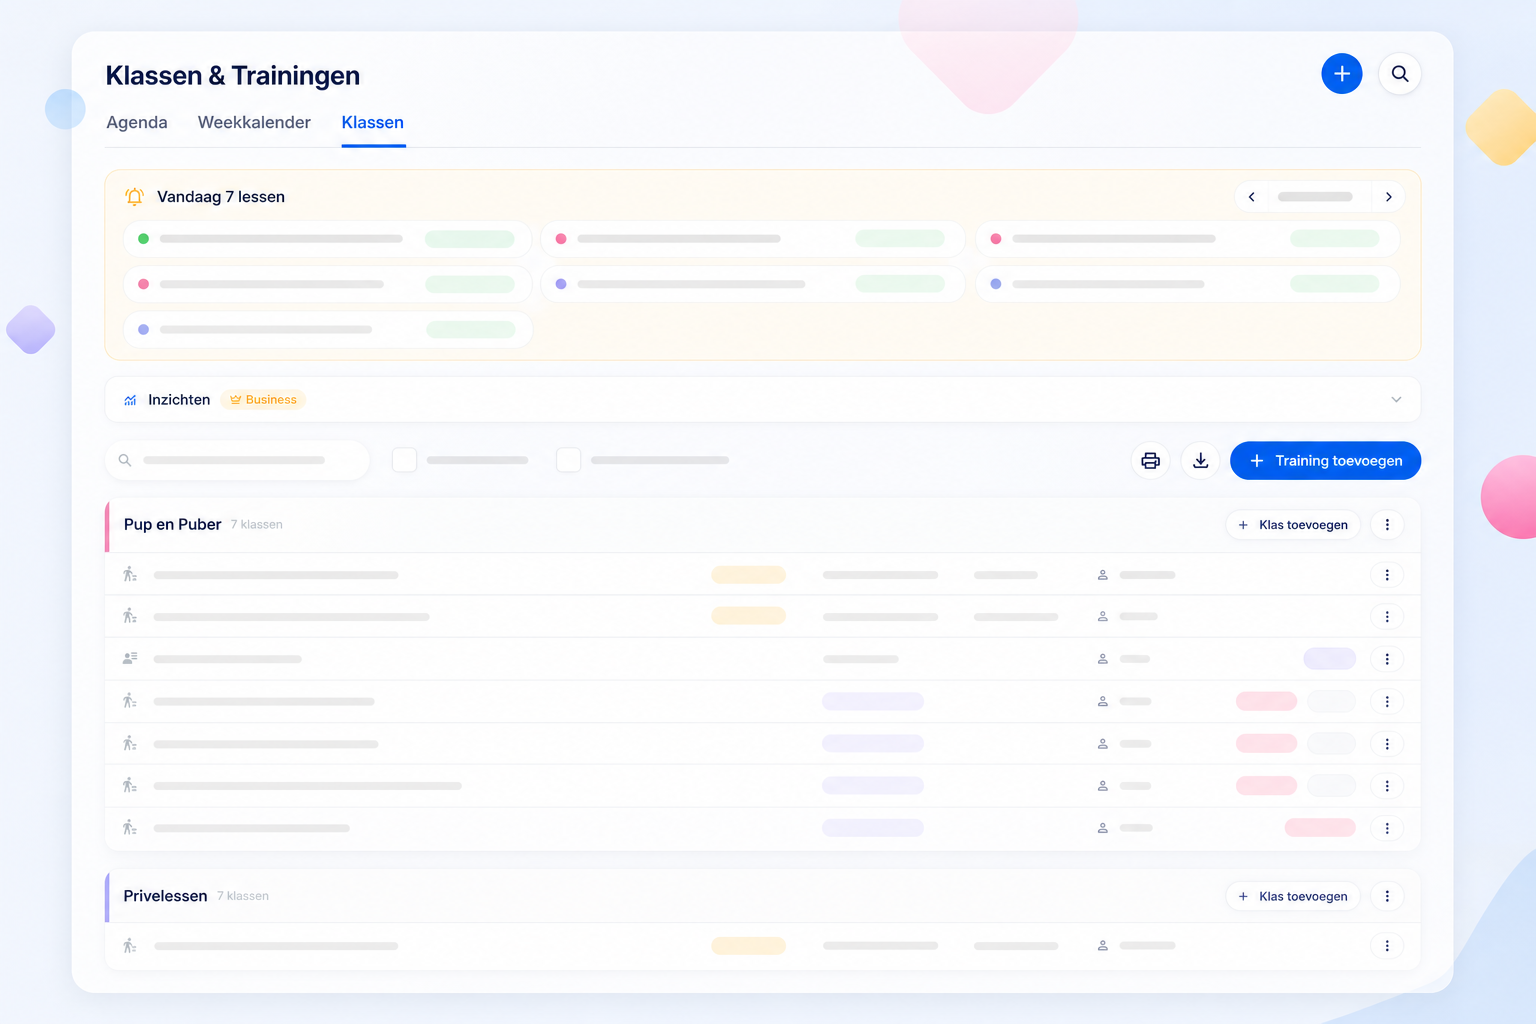
Task: Click the Inzichten chart icon
Action: coord(130,400)
